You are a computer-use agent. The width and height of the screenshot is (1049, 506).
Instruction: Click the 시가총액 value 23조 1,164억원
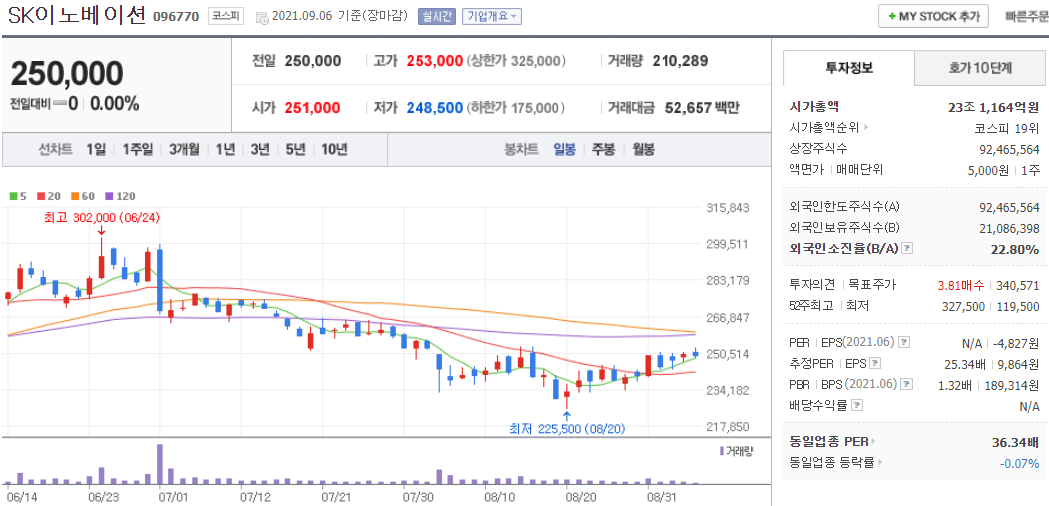point(993,106)
